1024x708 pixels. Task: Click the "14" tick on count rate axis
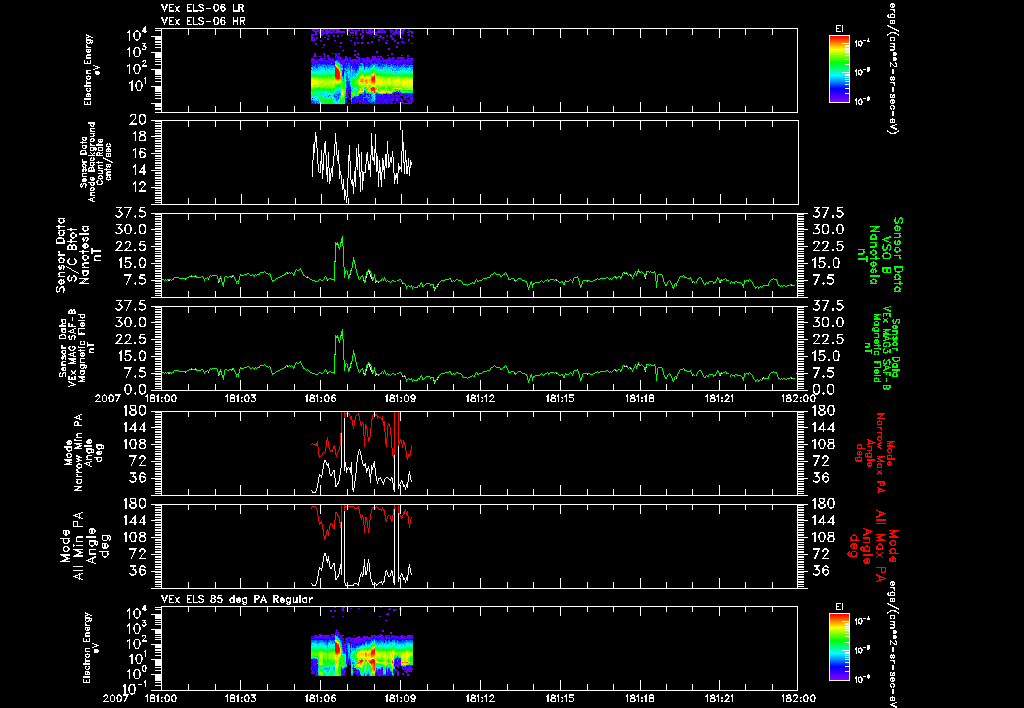139,170
